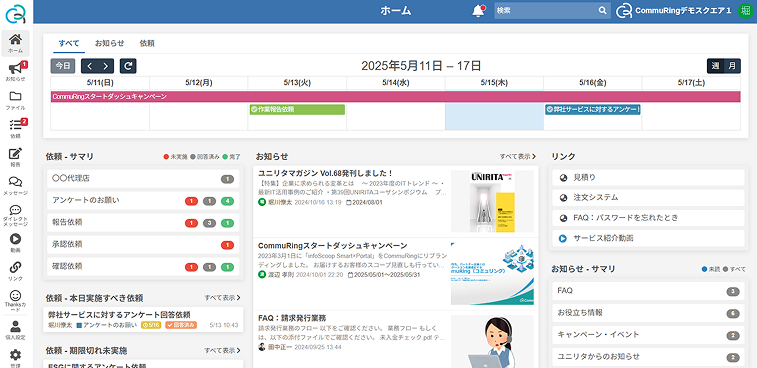Screen dimensions: 757x368
Task: Click green badge 4 on アンケートのお願い
Action: [x=227, y=201]
